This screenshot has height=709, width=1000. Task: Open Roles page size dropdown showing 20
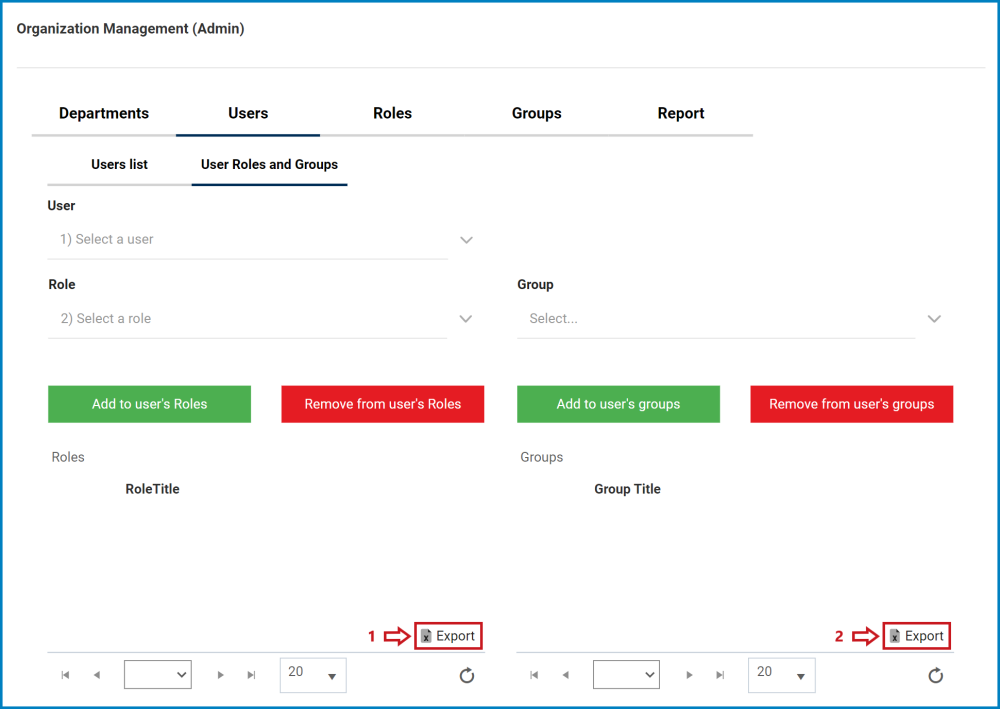point(313,675)
